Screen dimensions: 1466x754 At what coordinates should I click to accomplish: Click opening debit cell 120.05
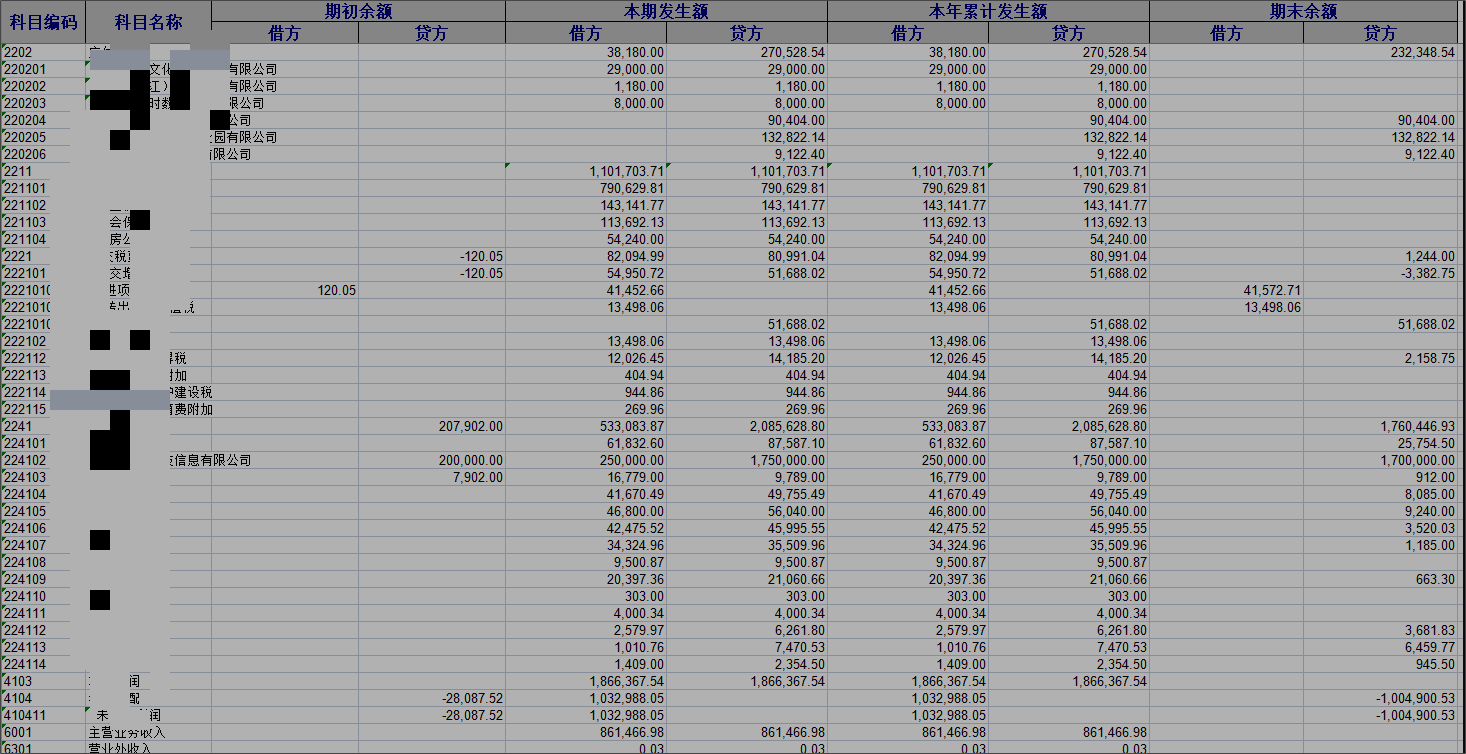(286, 290)
